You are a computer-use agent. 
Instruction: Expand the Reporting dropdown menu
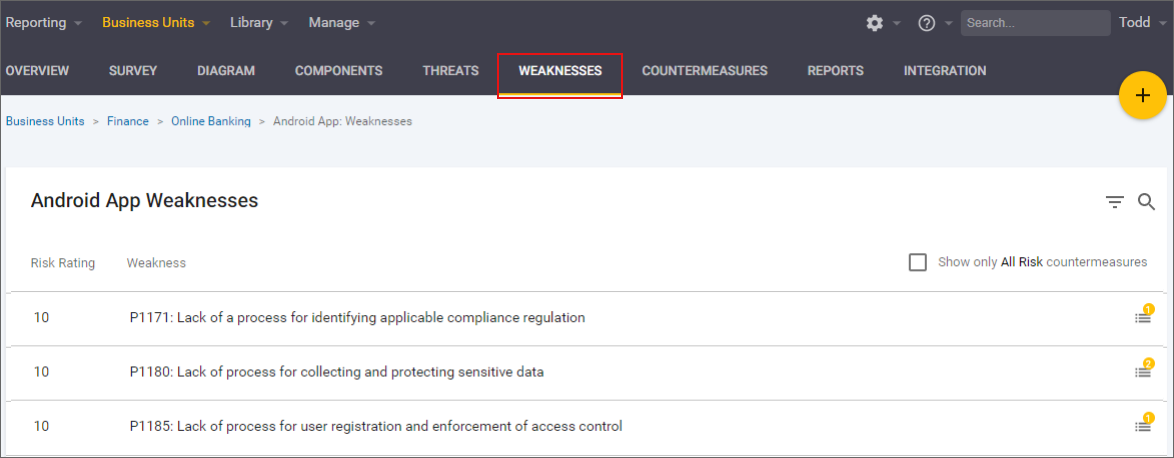(44, 22)
